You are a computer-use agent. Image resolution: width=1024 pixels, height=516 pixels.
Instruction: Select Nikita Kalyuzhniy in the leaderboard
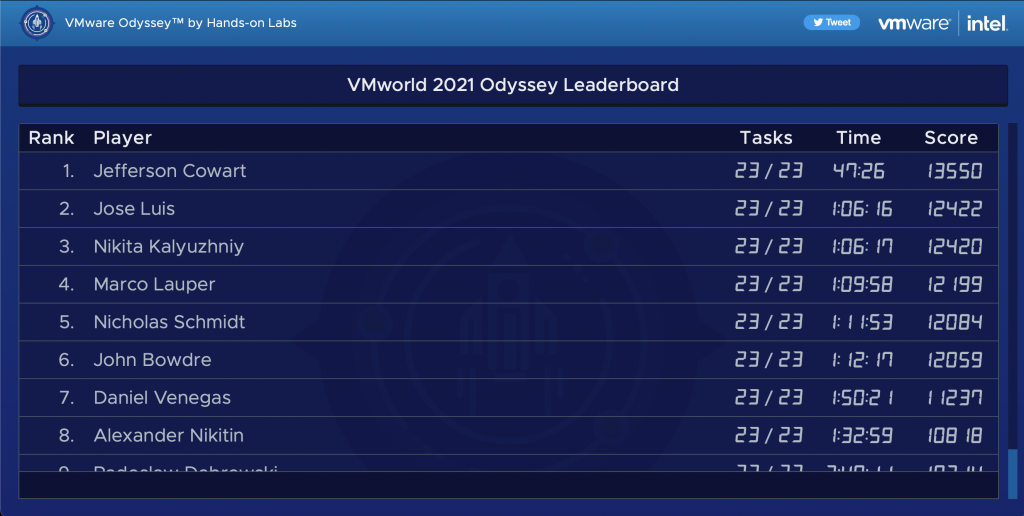[168, 247]
